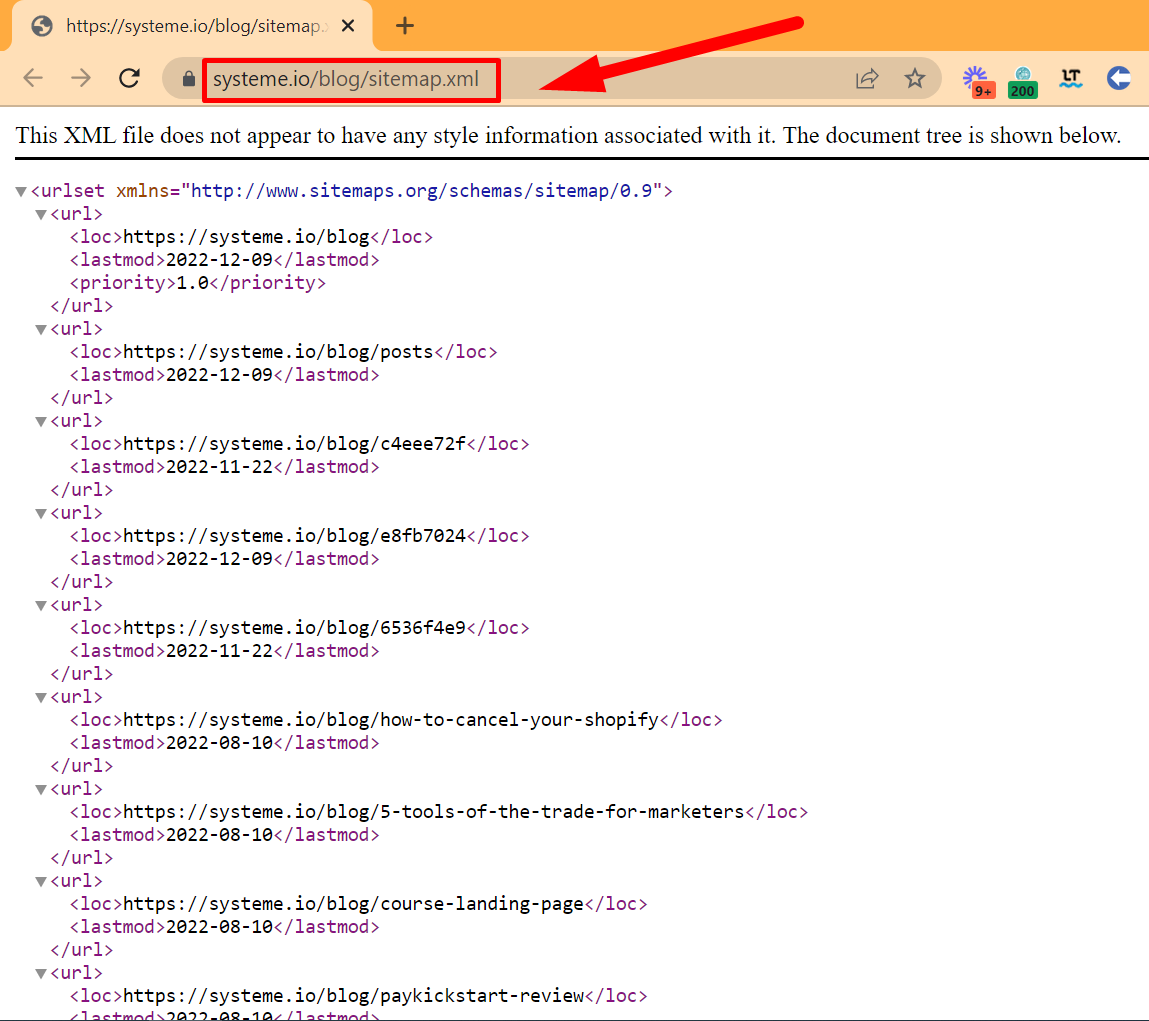Image resolution: width=1149 pixels, height=1021 pixels.
Task: Click the XML no-style-information notice text
Action: (569, 136)
